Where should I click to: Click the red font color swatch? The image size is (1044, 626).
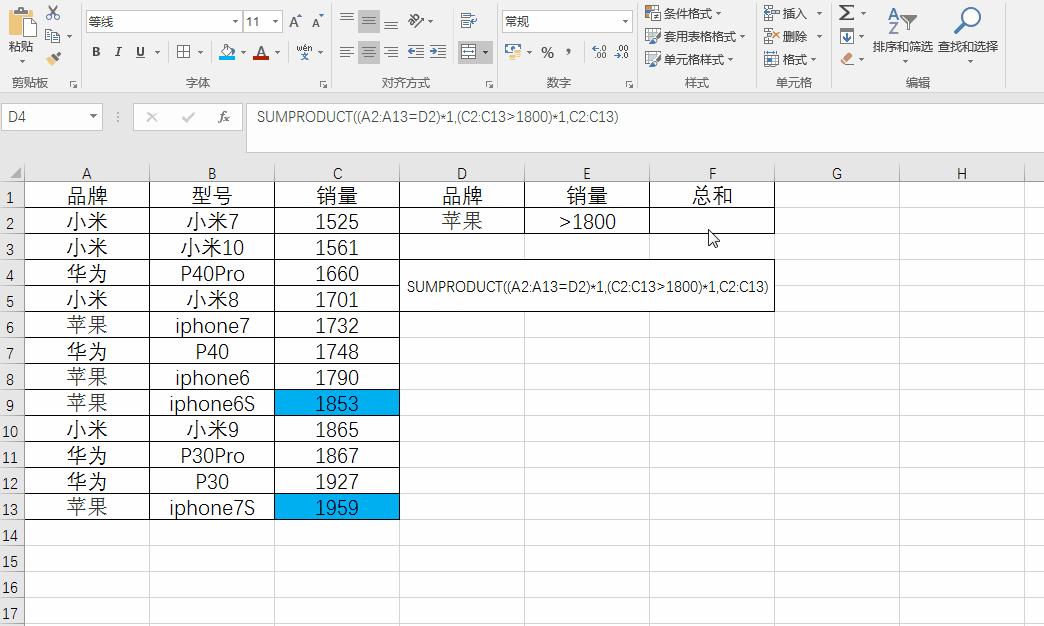point(262,58)
